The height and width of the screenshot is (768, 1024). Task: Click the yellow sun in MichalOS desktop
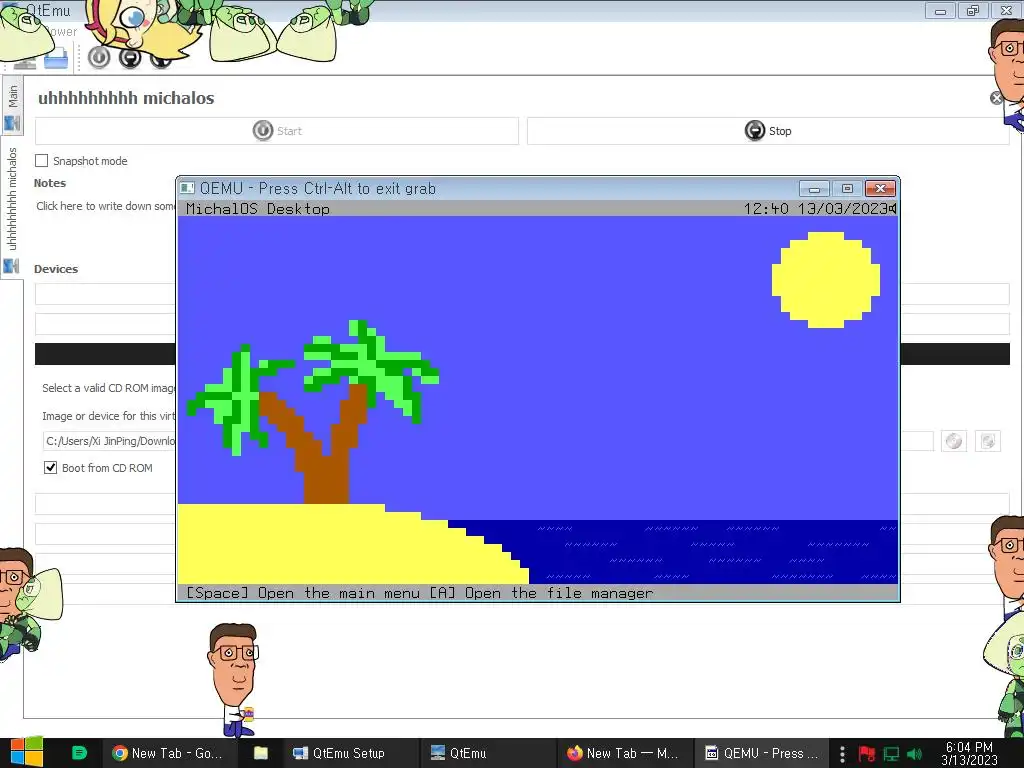click(x=825, y=280)
